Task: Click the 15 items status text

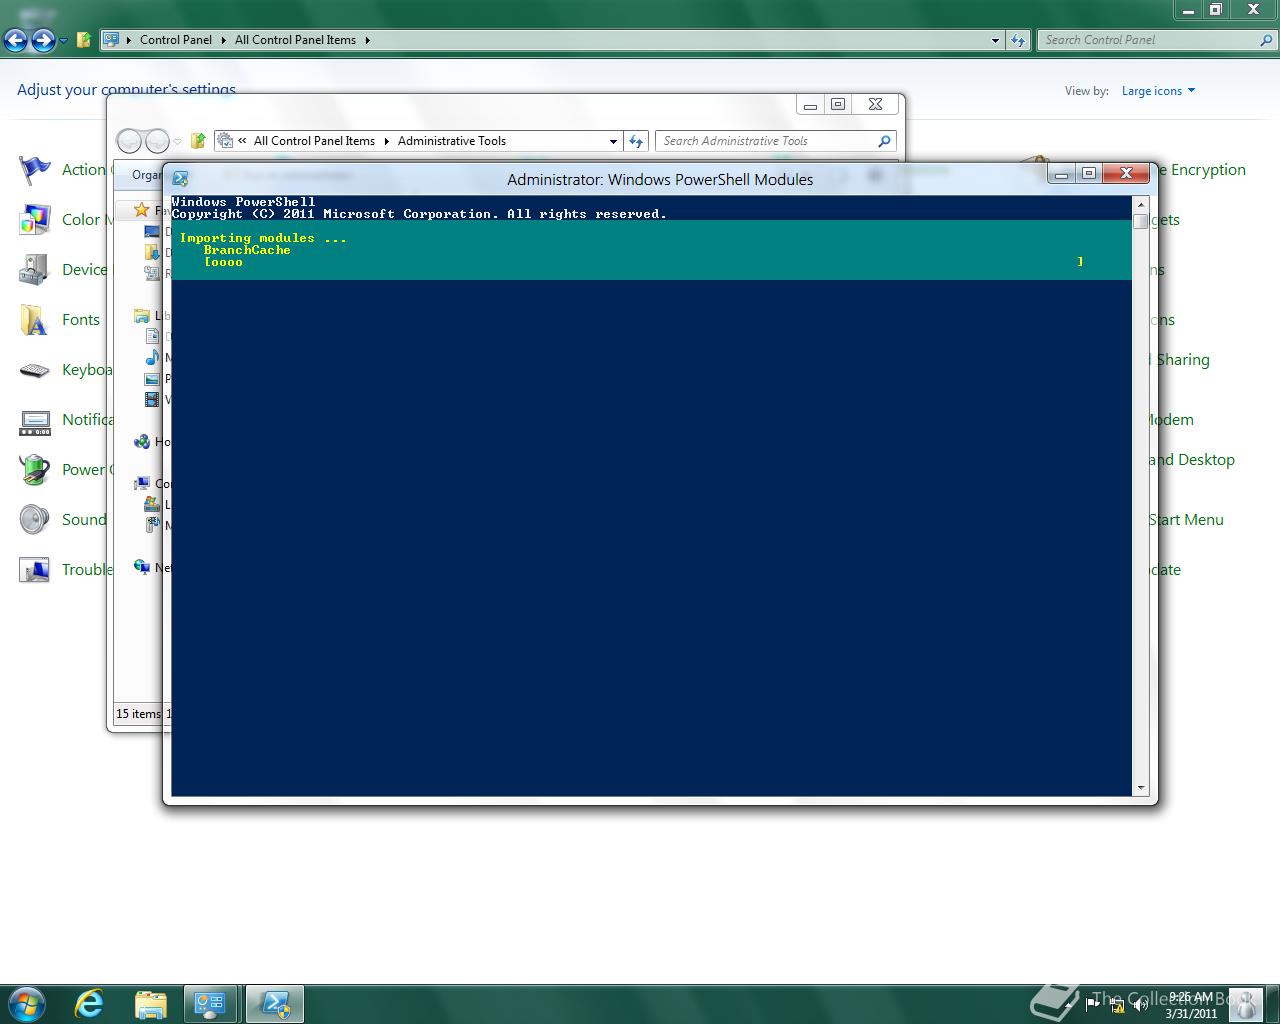Action: point(138,714)
